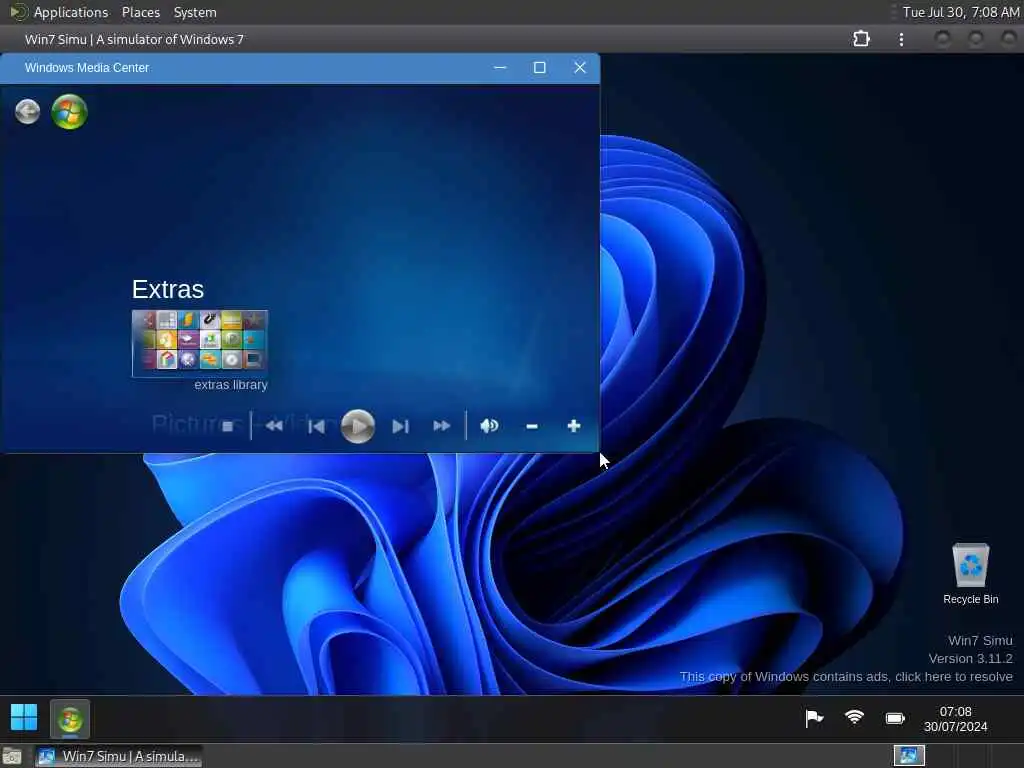Mute audio with speaker icon
1024x768 pixels.
pos(489,426)
